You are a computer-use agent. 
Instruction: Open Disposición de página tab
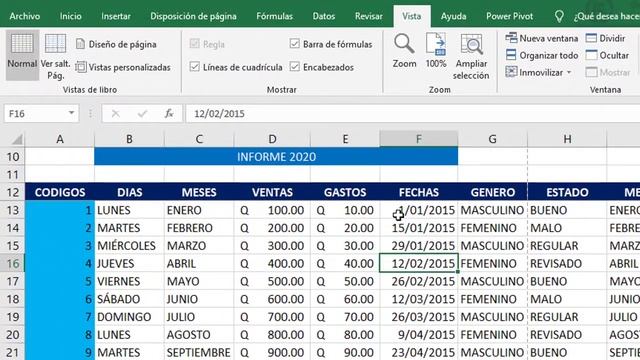pyautogui.click(x=193, y=16)
